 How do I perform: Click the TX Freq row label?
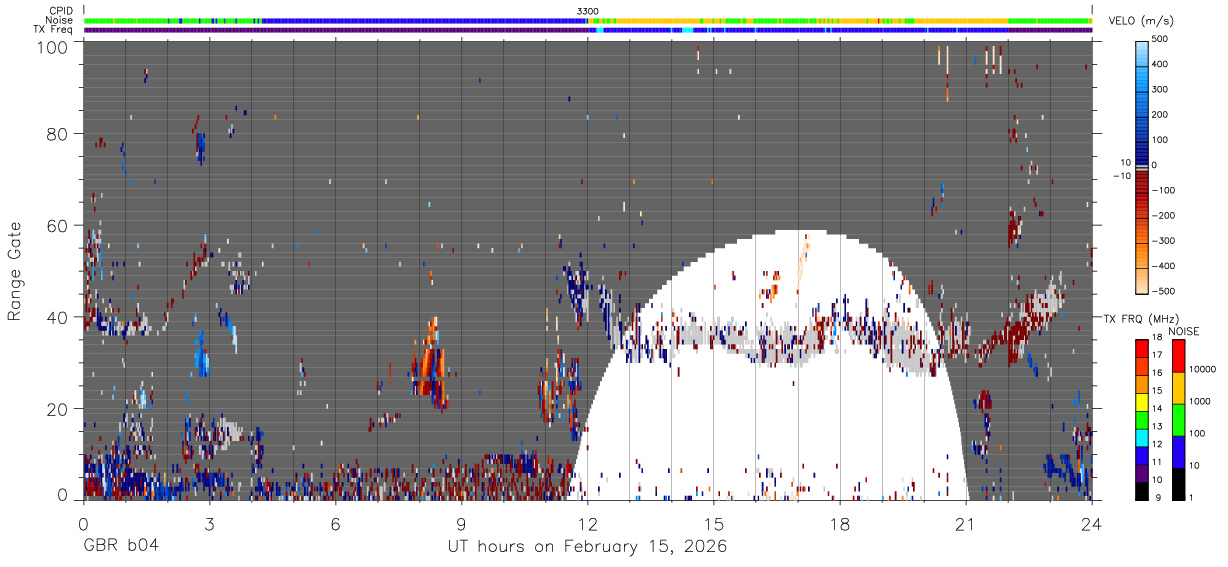click(53, 29)
